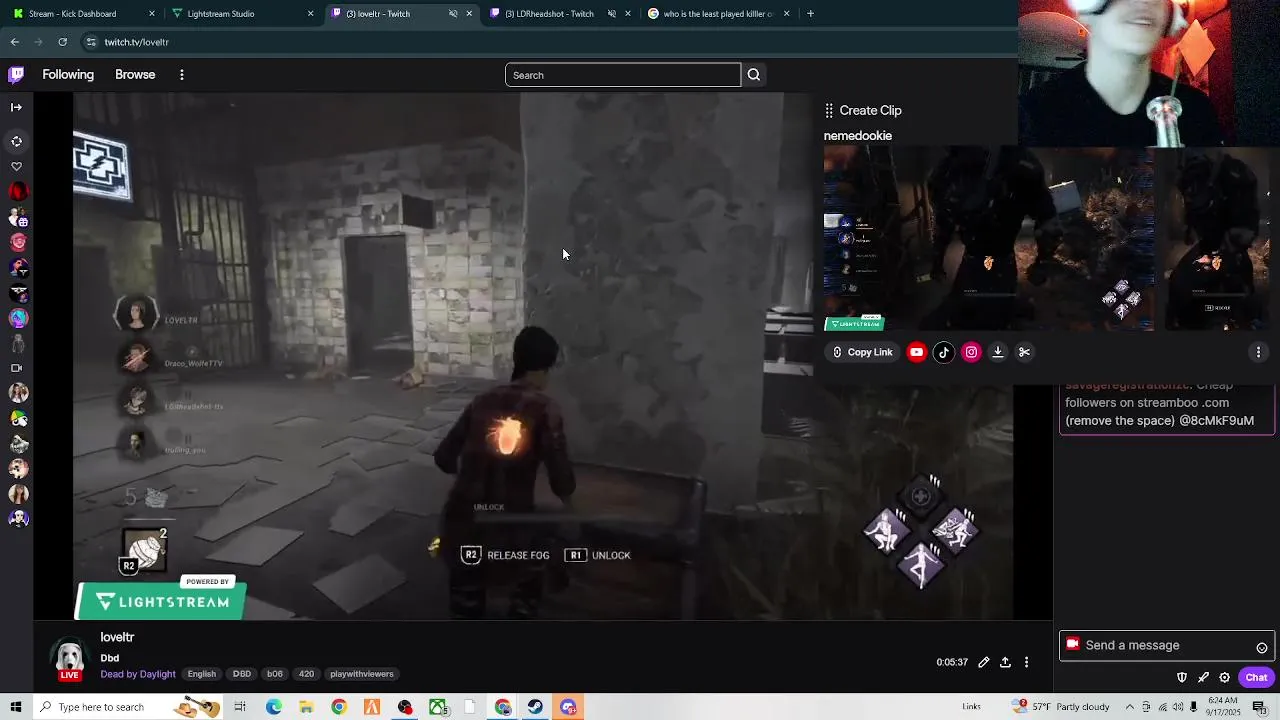The height and width of the screenshot is (720, 1280).
Task: Open chat settings gear
Action: (1224, 678)
